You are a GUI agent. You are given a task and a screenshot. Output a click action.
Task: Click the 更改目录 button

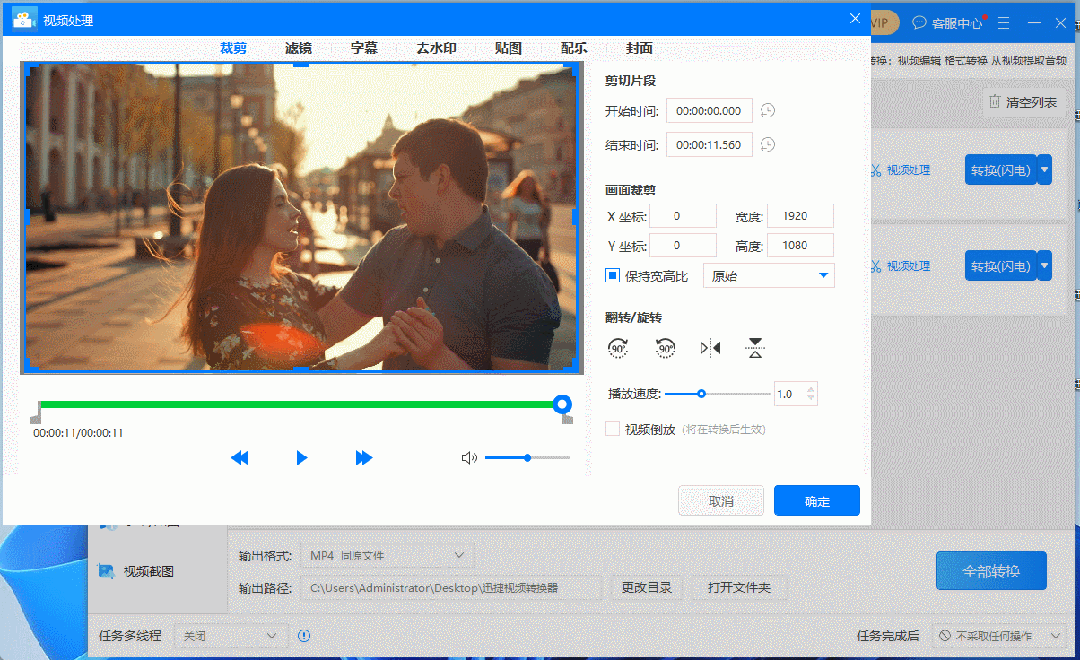646,588
